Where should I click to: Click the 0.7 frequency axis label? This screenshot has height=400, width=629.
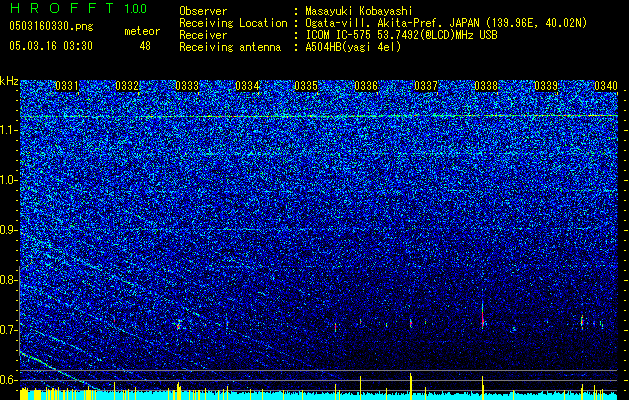click(8, 330)
